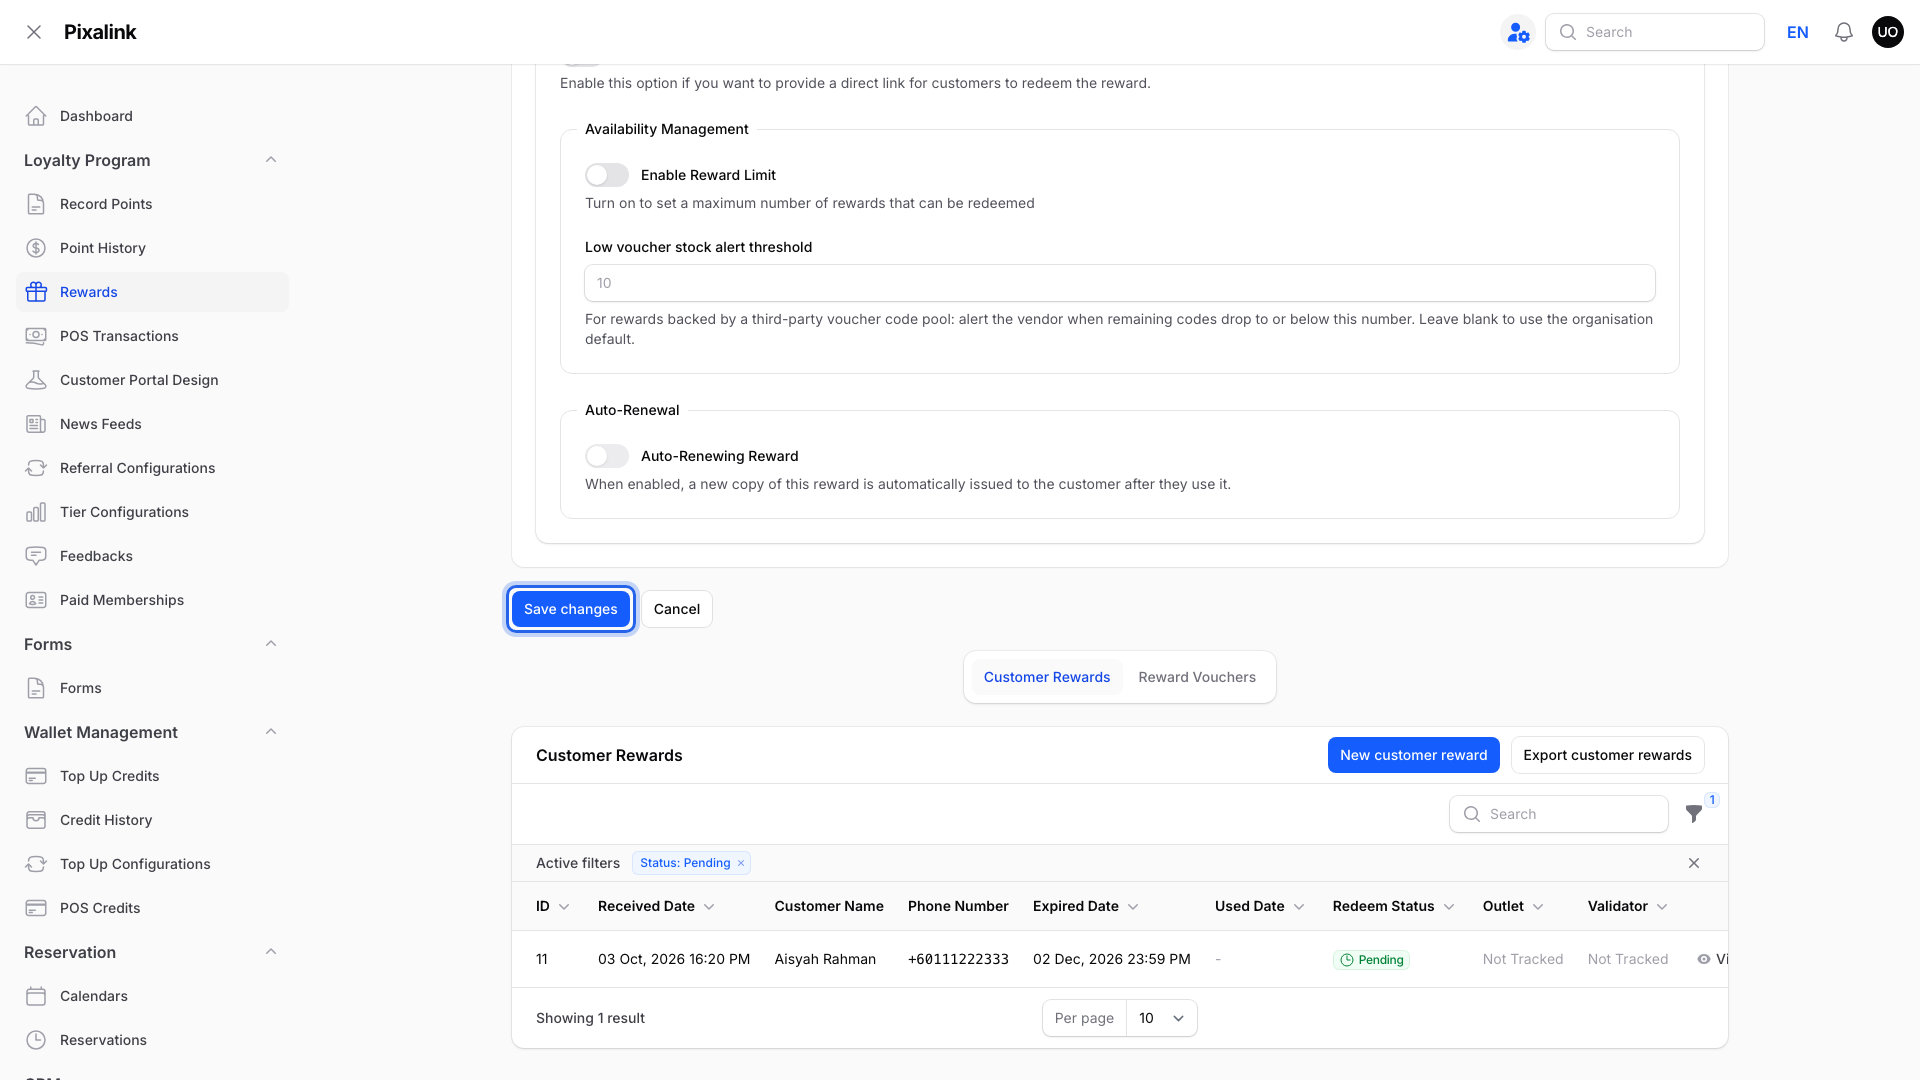Collapse the Loyalty Program section

point(271,160)
